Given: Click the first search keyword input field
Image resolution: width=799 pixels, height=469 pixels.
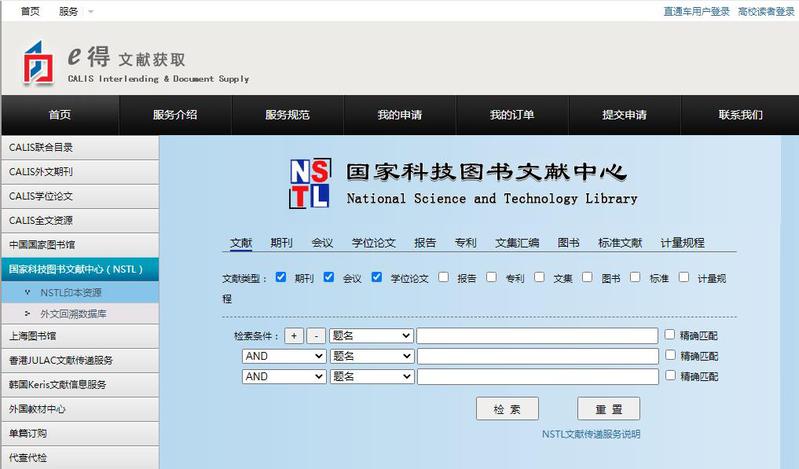Looking at the screenshot, I should point(537,336).
